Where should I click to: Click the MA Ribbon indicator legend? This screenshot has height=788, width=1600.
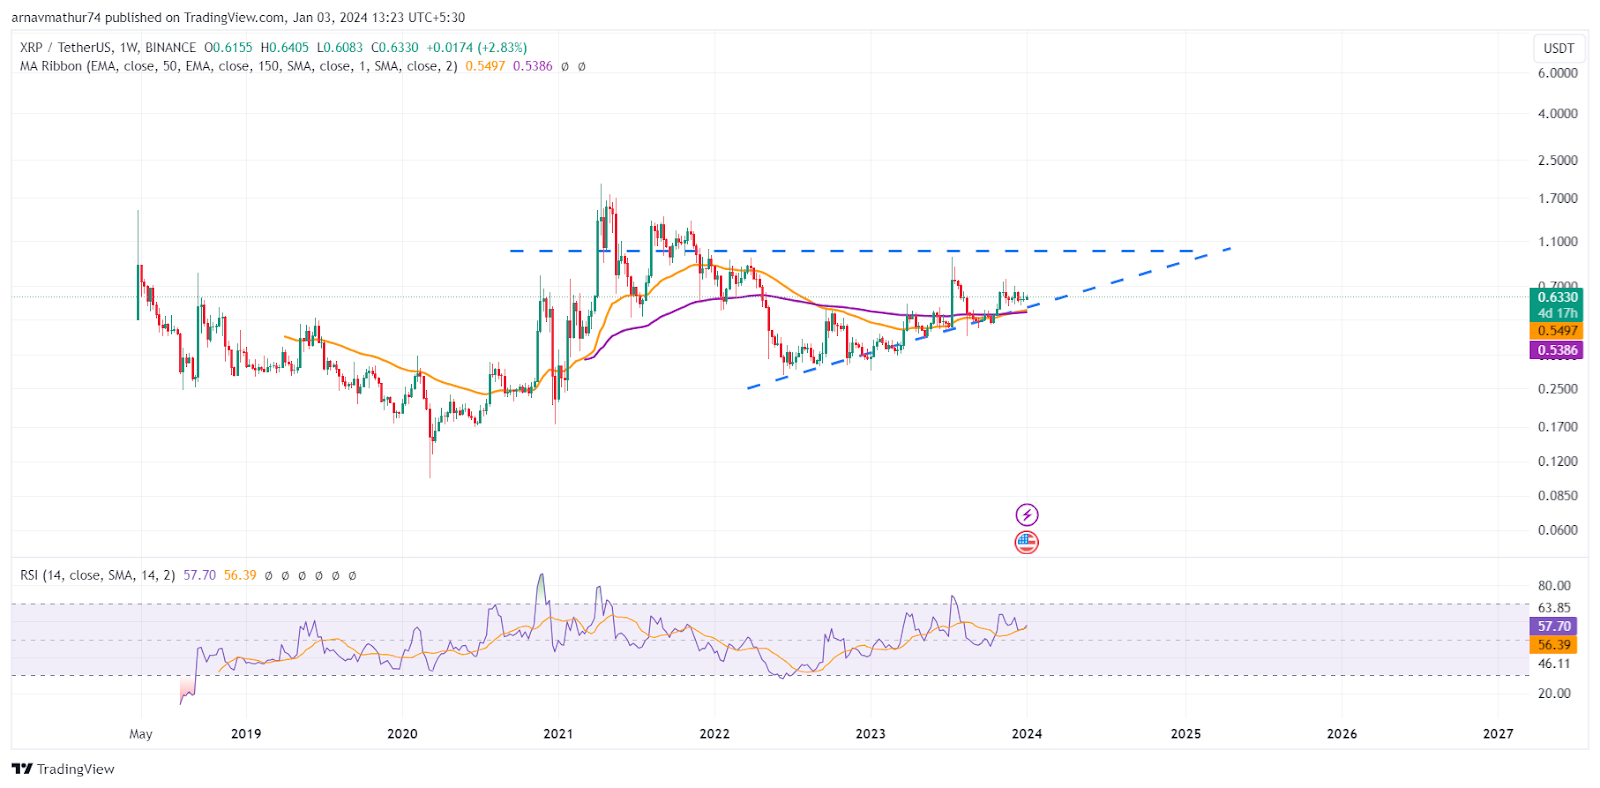coord(239,66)
